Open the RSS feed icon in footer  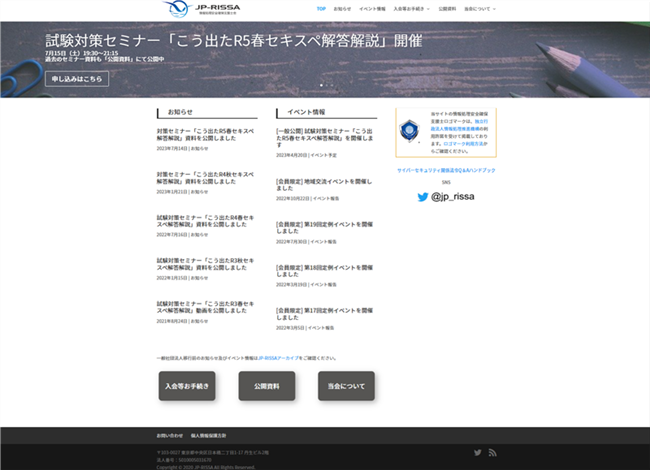point(492,453)
